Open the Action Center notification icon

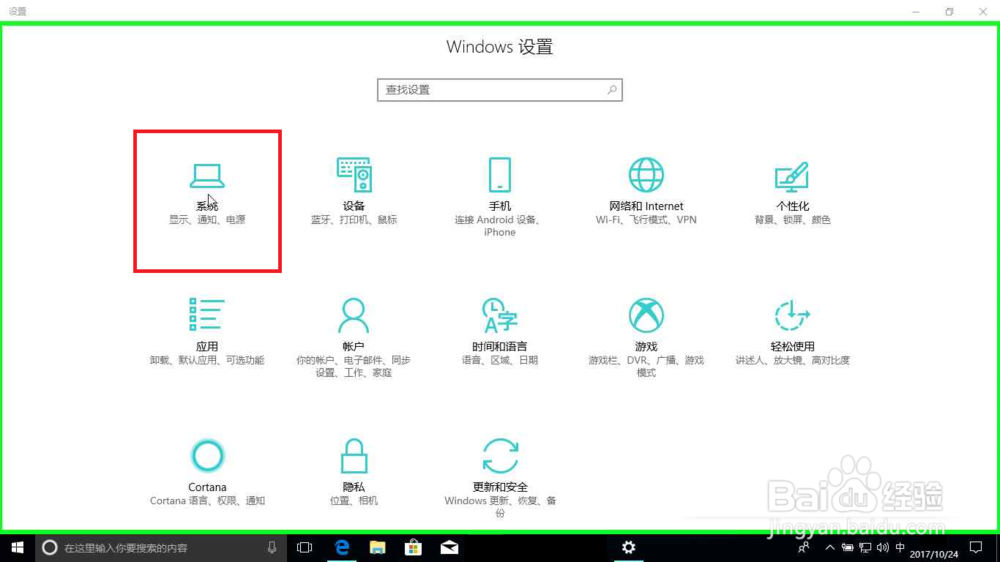pos(976,547)
